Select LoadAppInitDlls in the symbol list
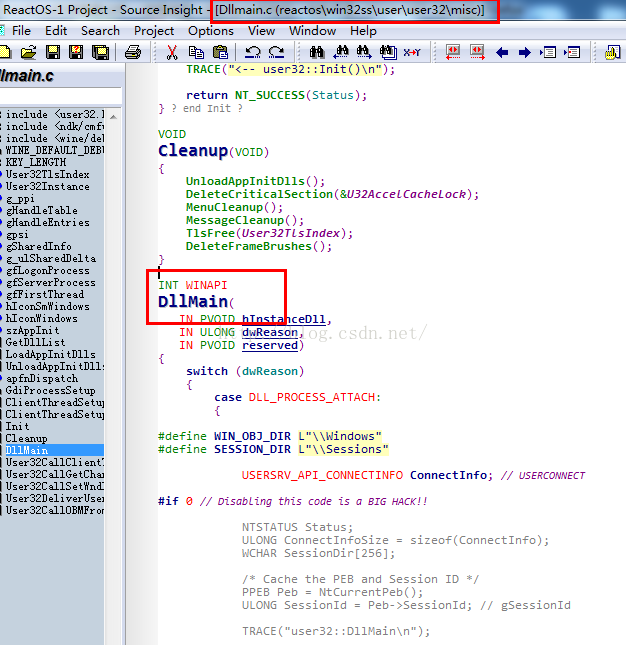 50,354
